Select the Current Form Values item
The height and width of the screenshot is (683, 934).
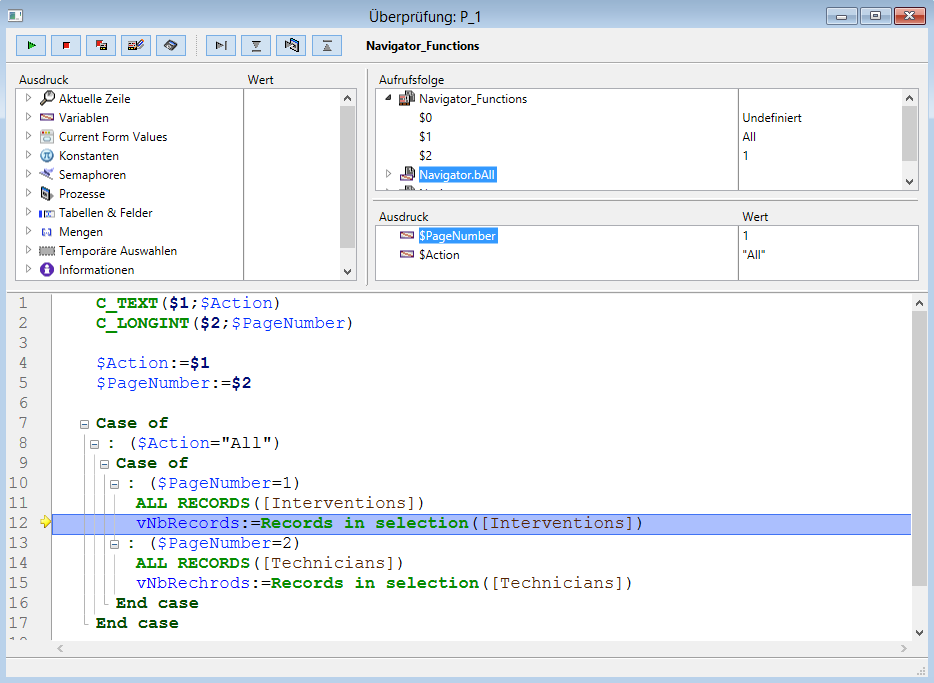click(x=112, y=137)
